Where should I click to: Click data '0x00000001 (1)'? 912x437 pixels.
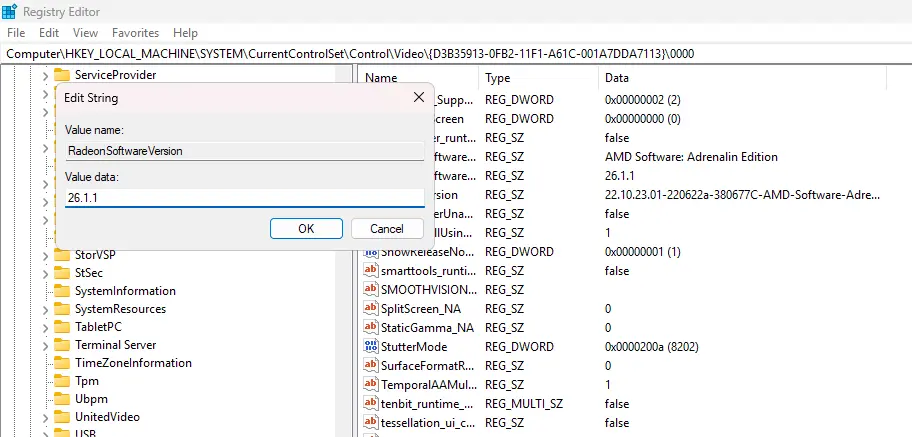pos(643,252)
